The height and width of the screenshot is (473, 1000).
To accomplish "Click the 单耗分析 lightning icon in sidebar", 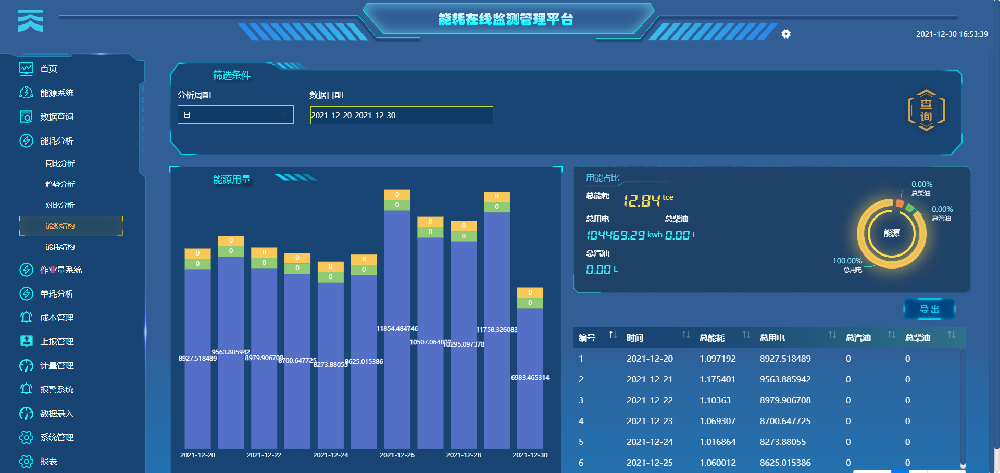I will [x=26, y=294].
